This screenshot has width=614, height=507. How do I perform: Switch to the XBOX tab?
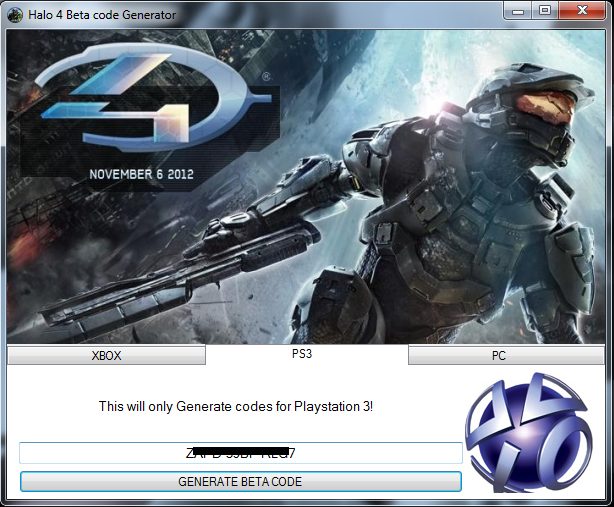click(106, 355)
